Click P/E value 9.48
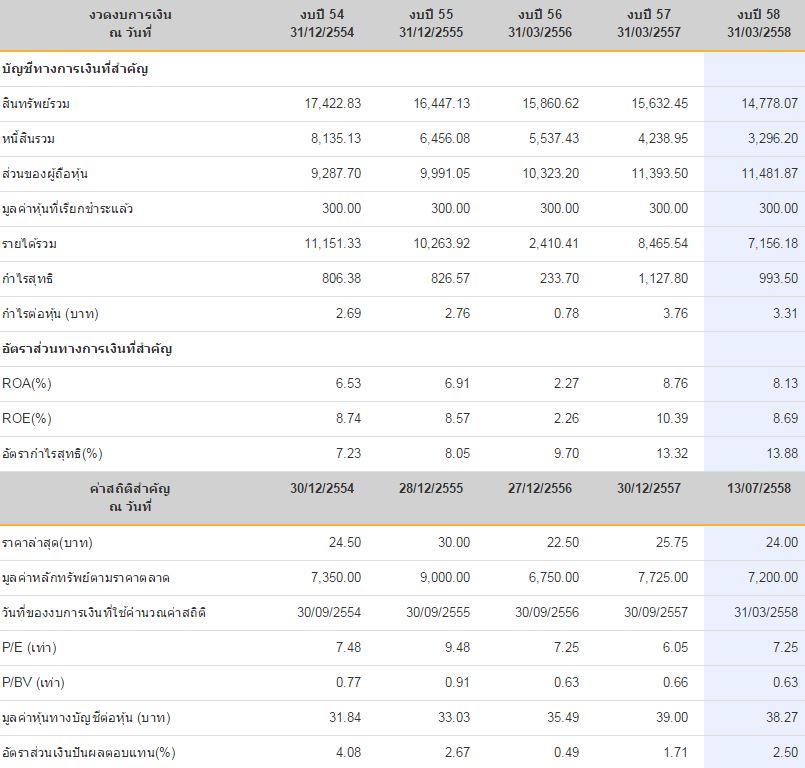The image size is (805, 768). coord(457,647)
